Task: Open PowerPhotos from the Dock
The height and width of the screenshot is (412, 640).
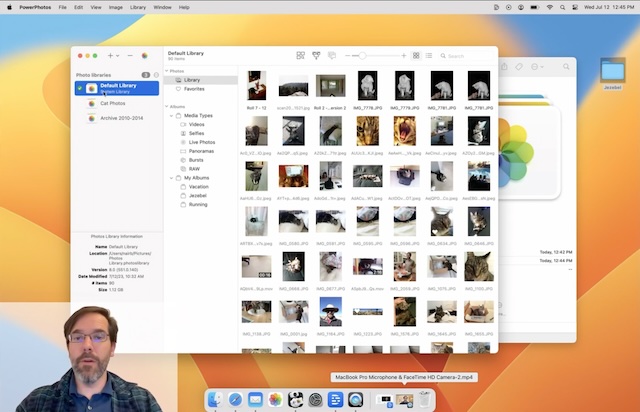Action: pos(295,399)
